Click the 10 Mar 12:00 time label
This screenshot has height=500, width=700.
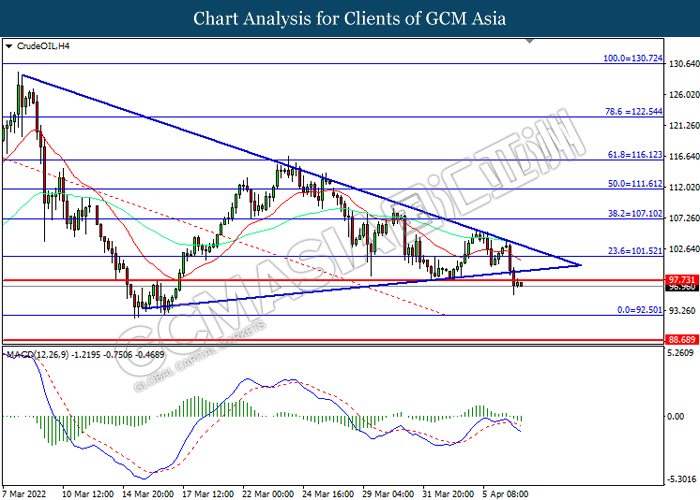click(x=88, y=494)
